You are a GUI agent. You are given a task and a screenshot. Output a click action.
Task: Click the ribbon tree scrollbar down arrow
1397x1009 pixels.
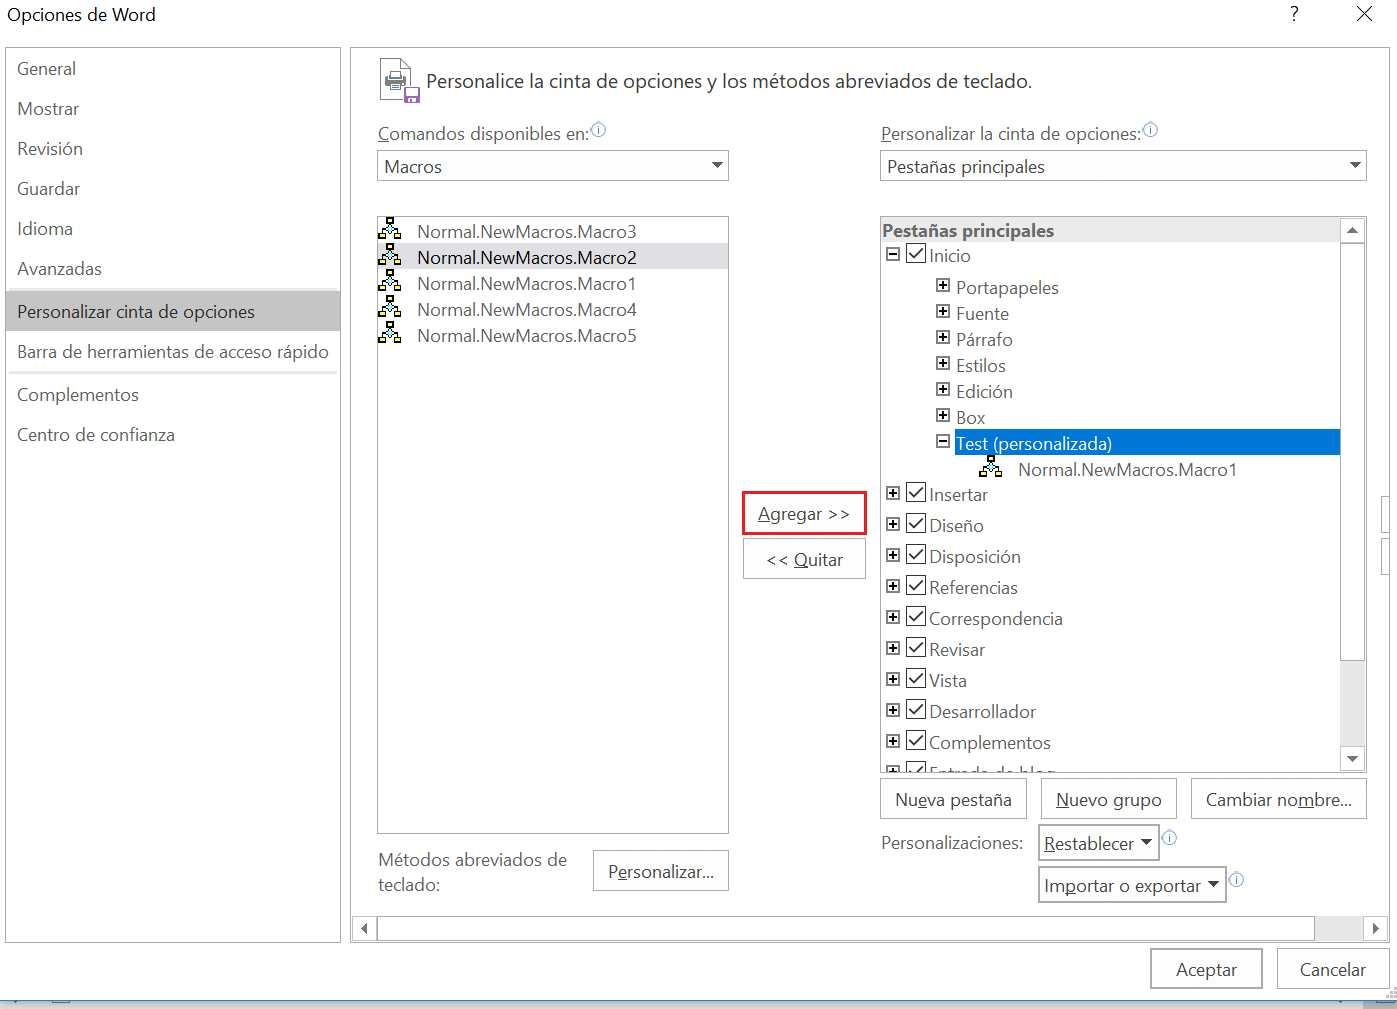1352,758
